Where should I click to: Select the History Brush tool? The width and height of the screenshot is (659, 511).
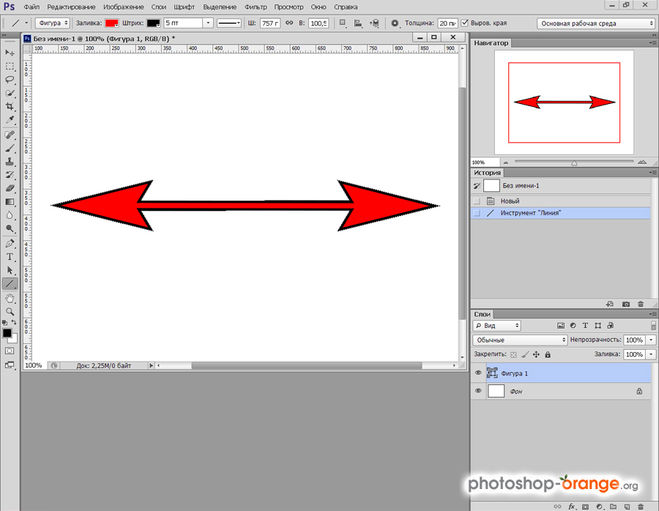click(x=10, y=175)
